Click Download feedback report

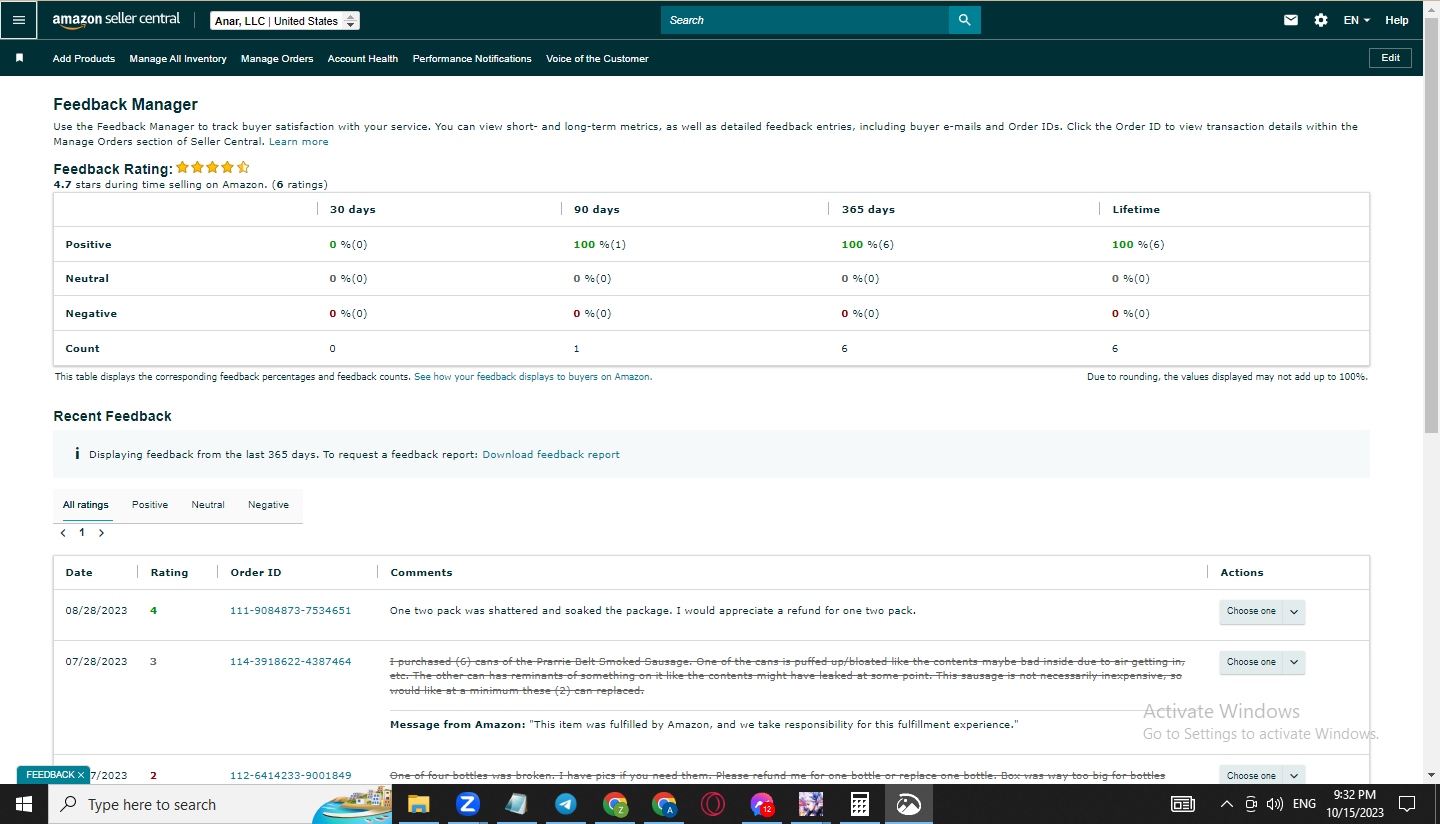(x=551, y=455)
